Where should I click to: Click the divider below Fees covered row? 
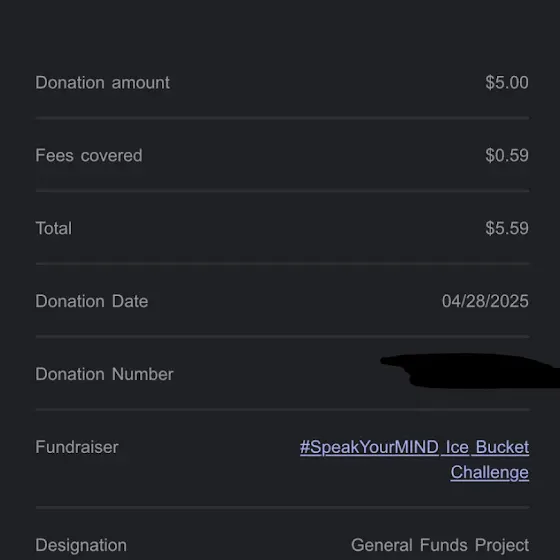point(282,191)
